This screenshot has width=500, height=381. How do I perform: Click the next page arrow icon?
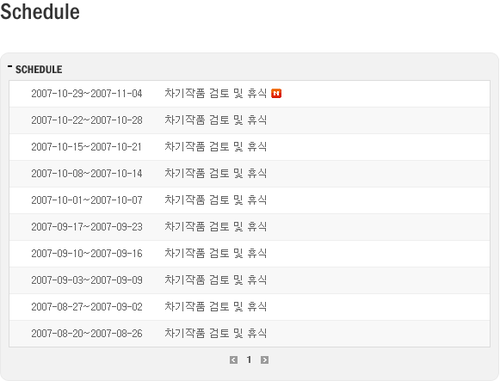(264, 360)
